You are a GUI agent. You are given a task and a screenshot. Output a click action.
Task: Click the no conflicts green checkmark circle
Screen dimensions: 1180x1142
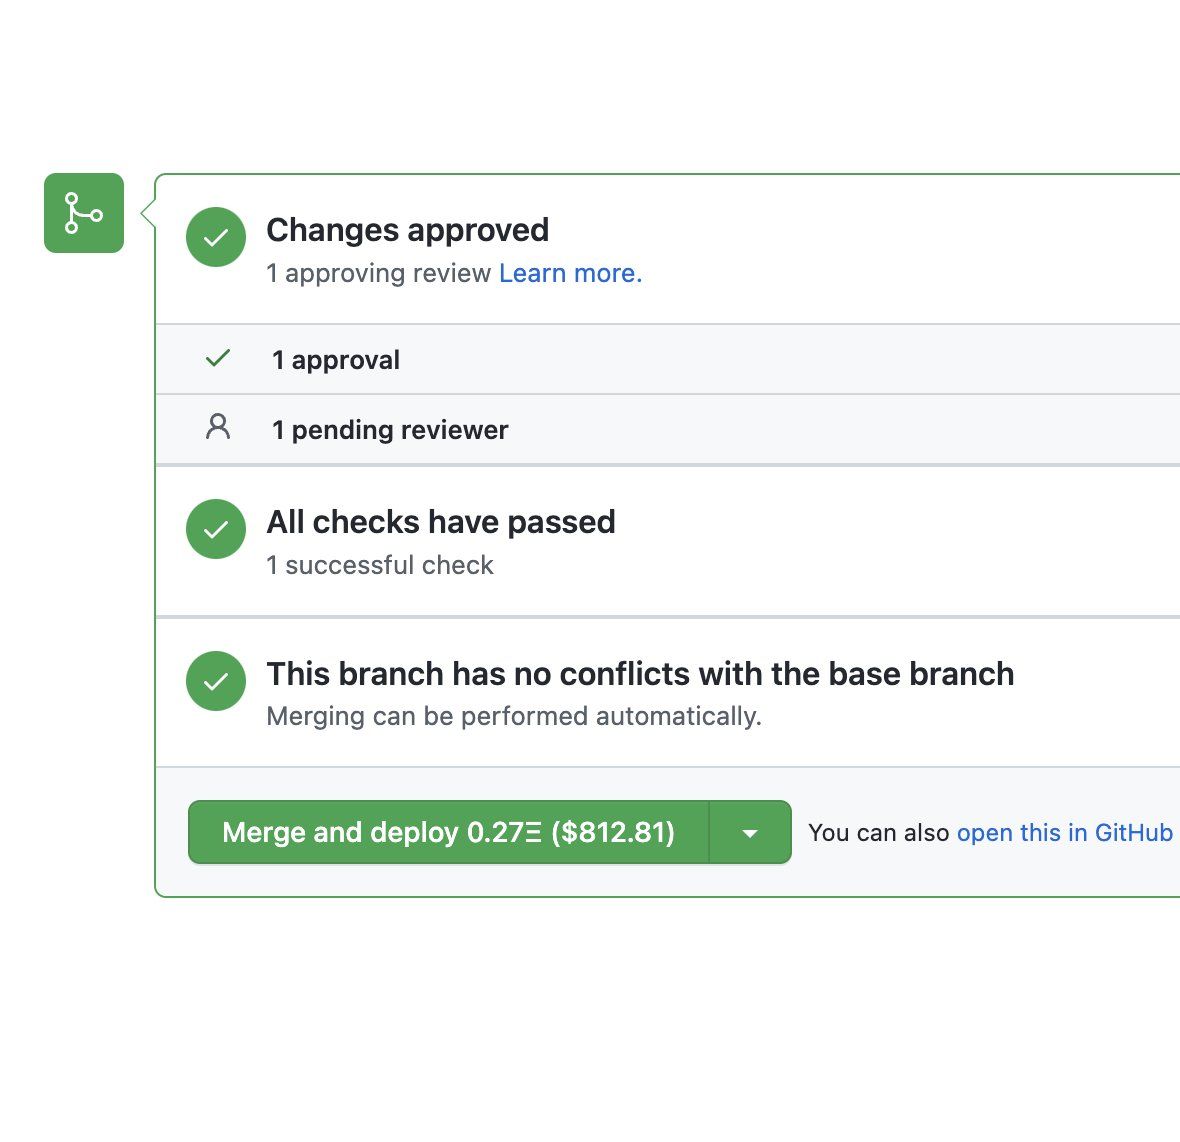tap(216, 681)
